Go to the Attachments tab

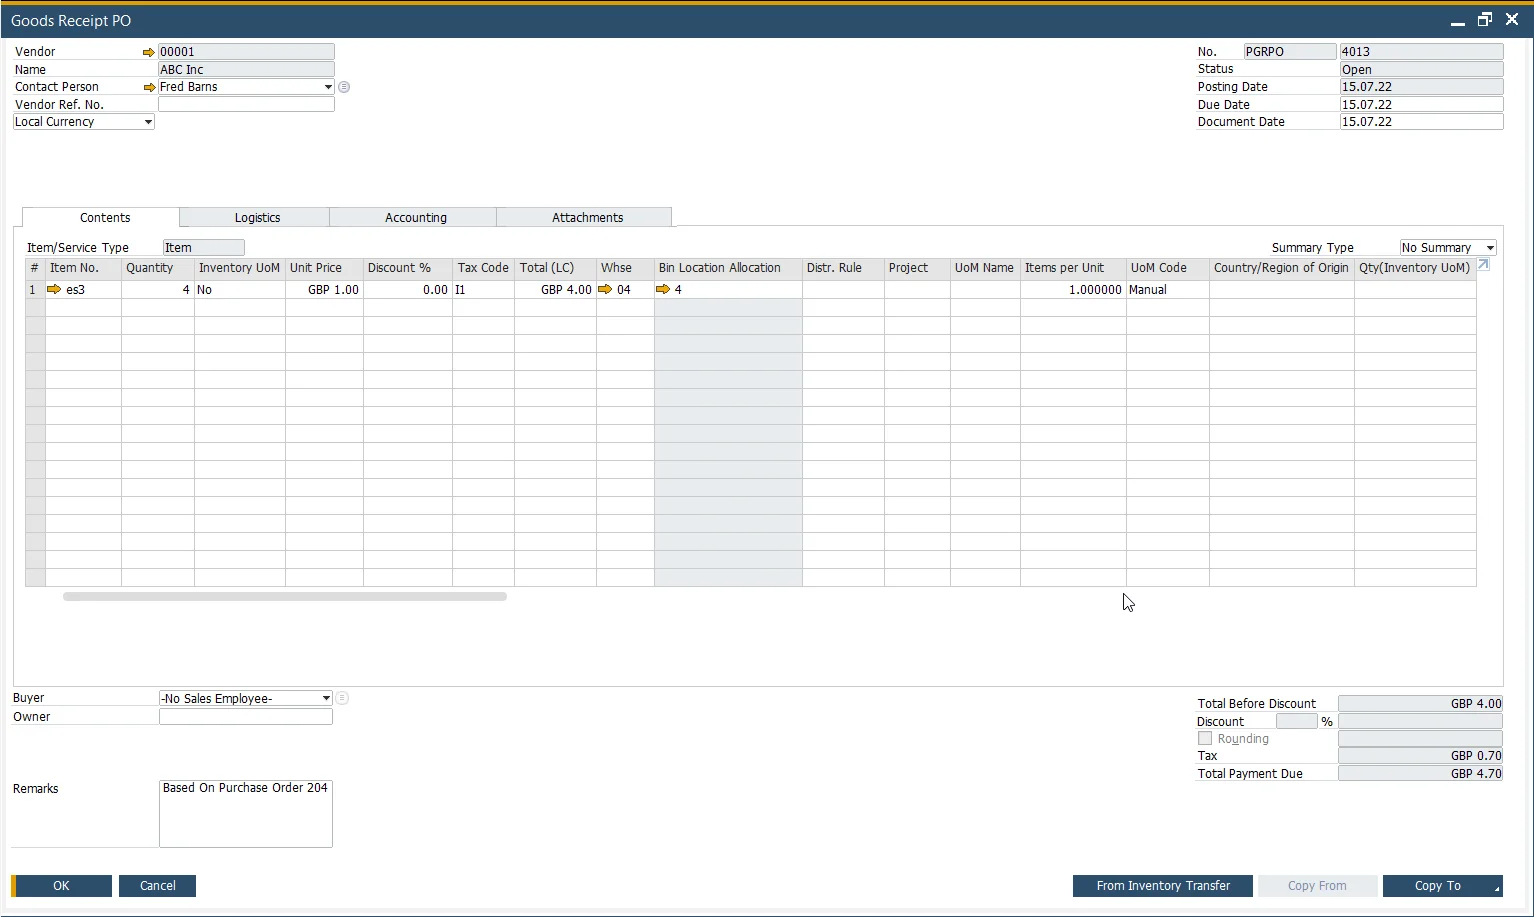587,217
